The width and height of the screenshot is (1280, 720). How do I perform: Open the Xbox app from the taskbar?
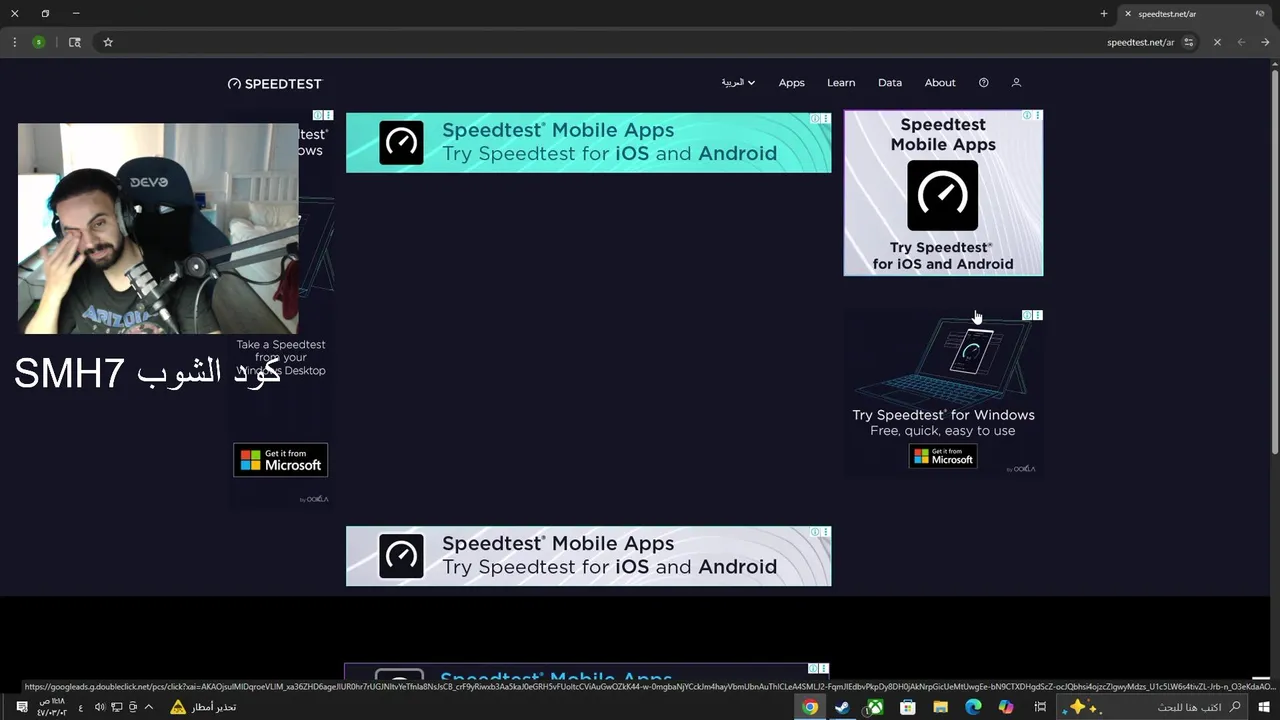point(875,707)
